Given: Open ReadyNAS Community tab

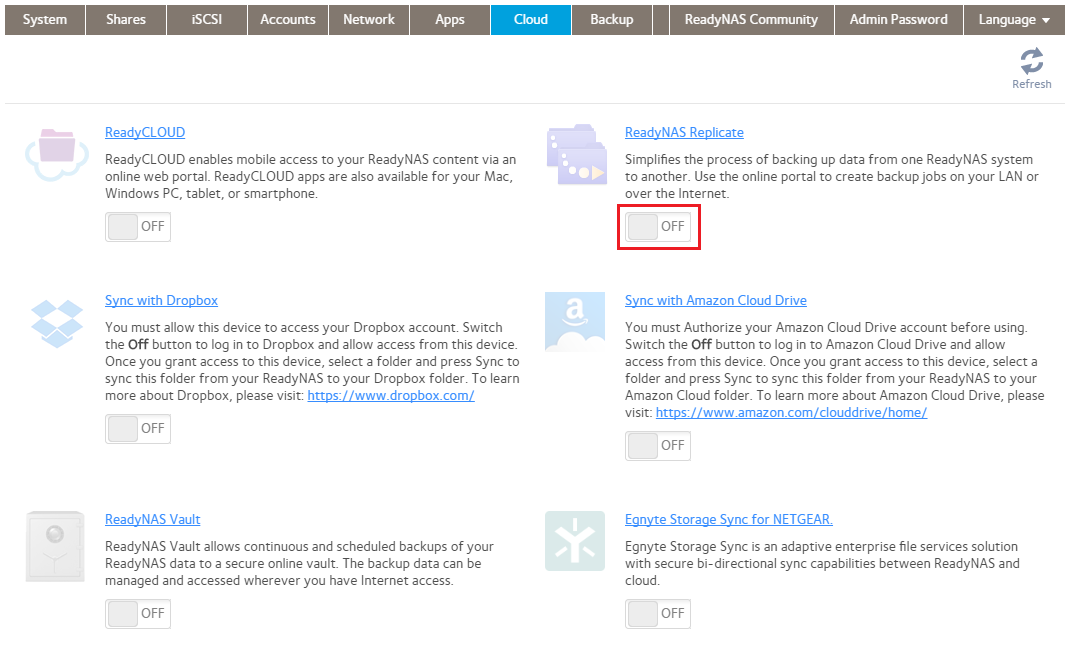Looking at the screenshot, I should click(x=751, y=20).
